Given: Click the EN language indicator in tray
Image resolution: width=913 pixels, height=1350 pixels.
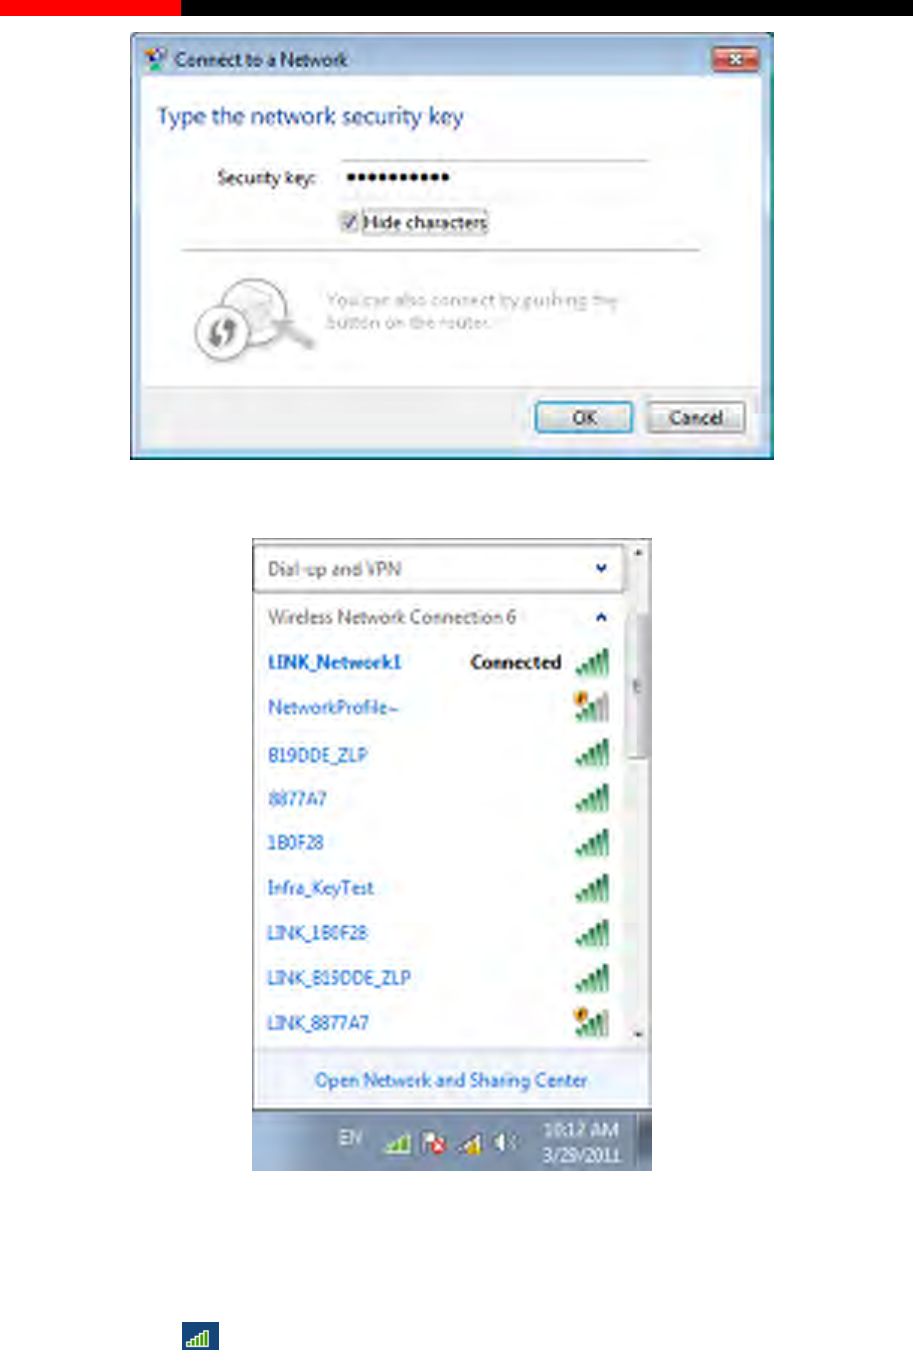Looking at the screenshot, I should pyautogui.click(x=350, y=1138).
